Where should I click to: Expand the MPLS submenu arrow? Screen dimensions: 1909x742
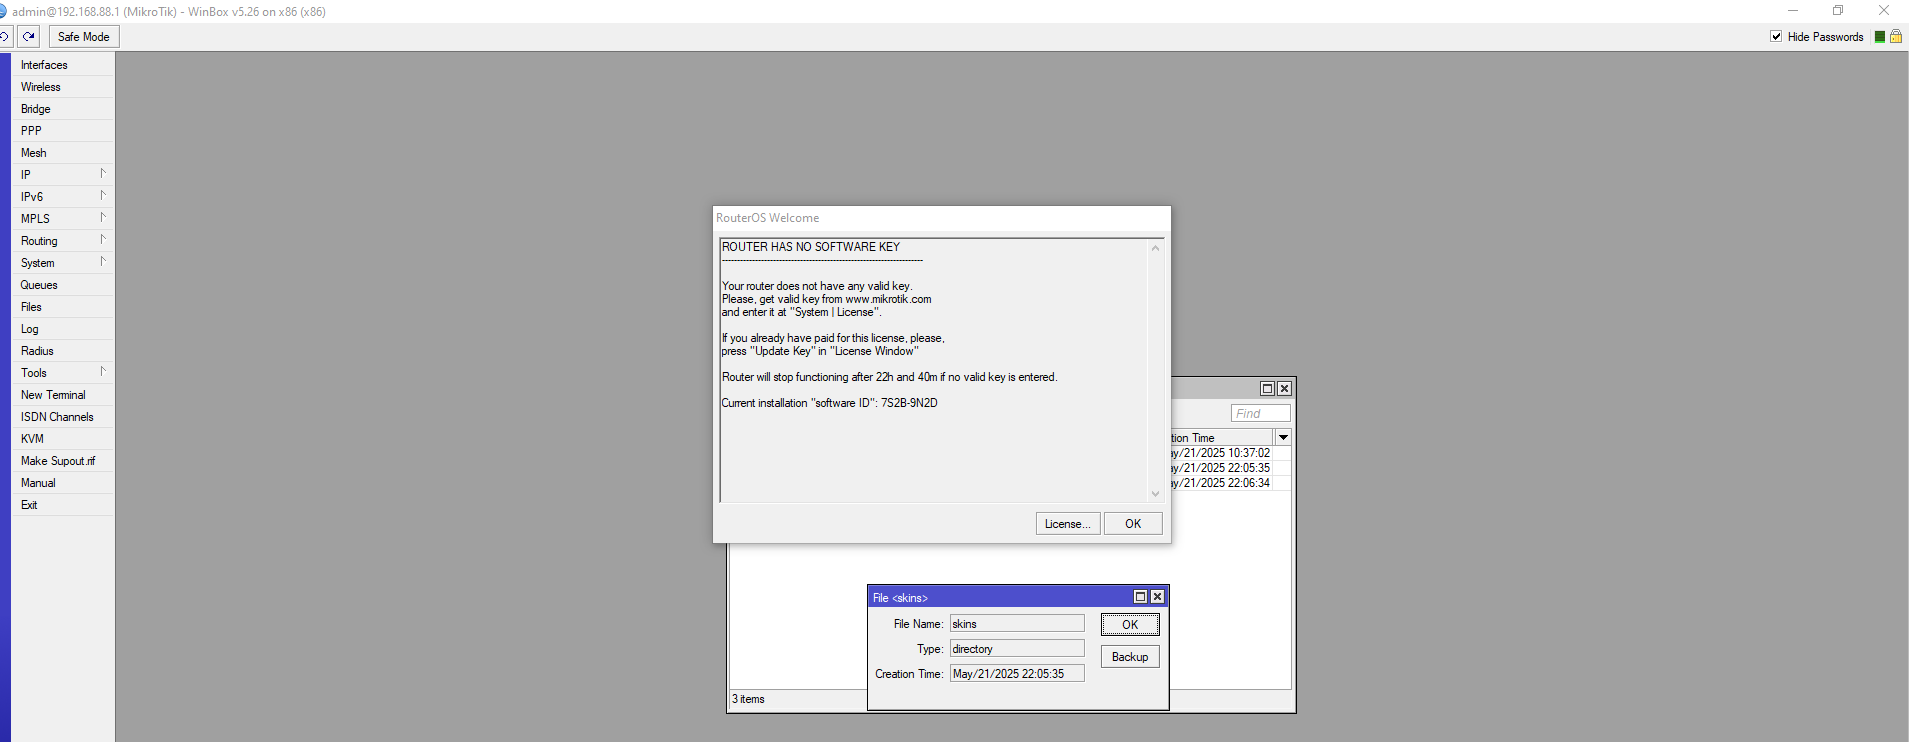pos(102,218)
